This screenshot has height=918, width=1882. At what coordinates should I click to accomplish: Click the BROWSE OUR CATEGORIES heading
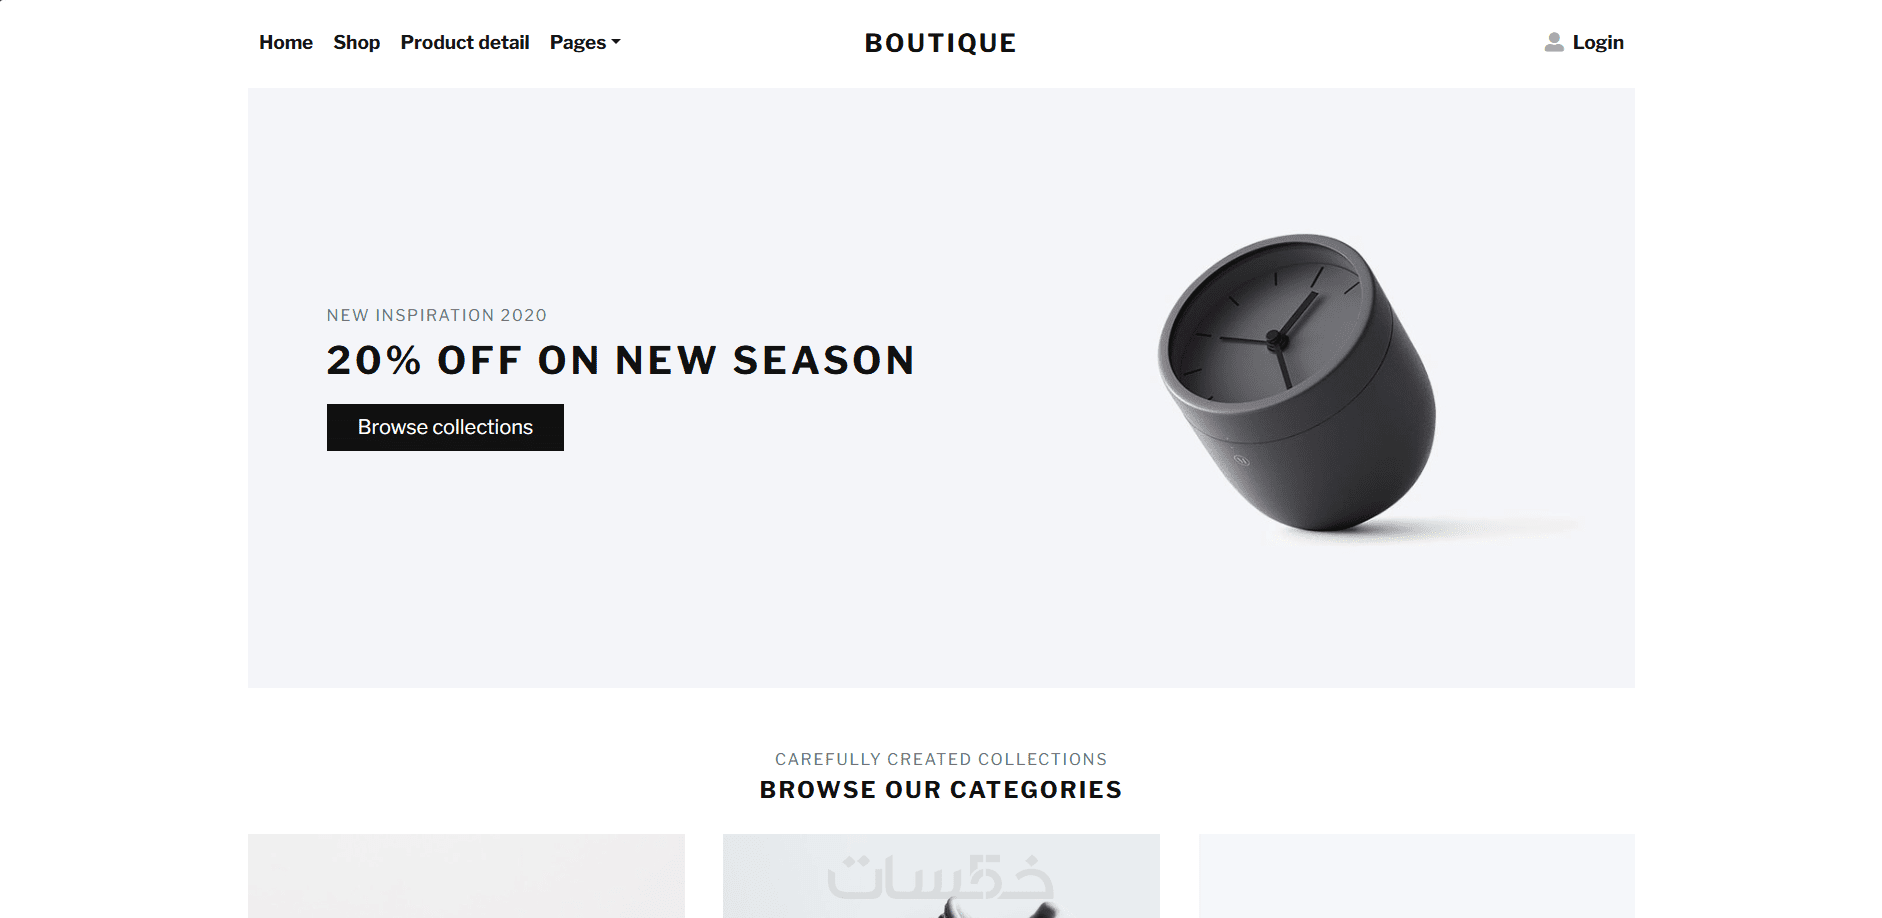click(x=941, y=790)
